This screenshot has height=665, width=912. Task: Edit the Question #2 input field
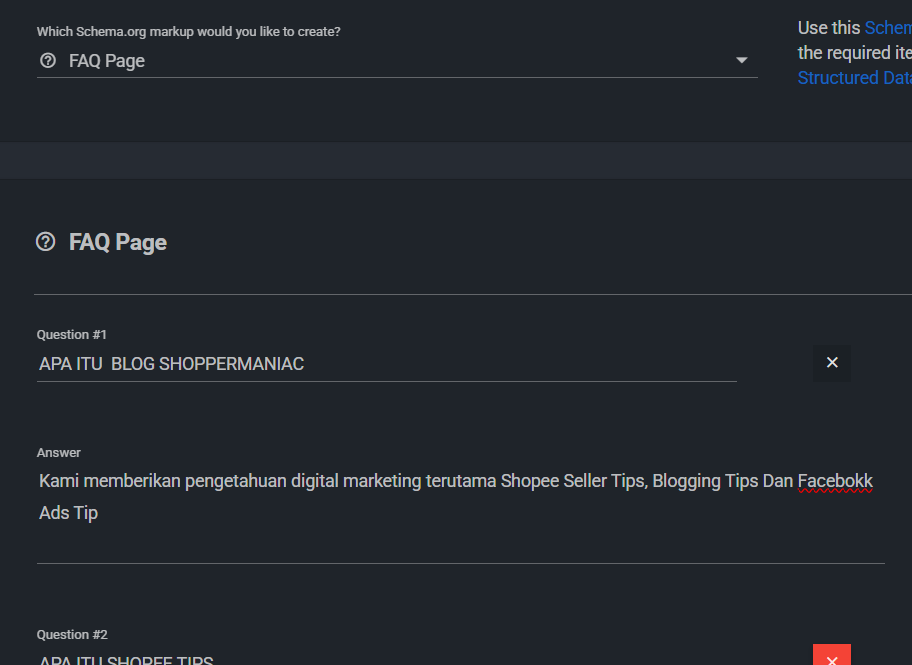tap(387, 659)
